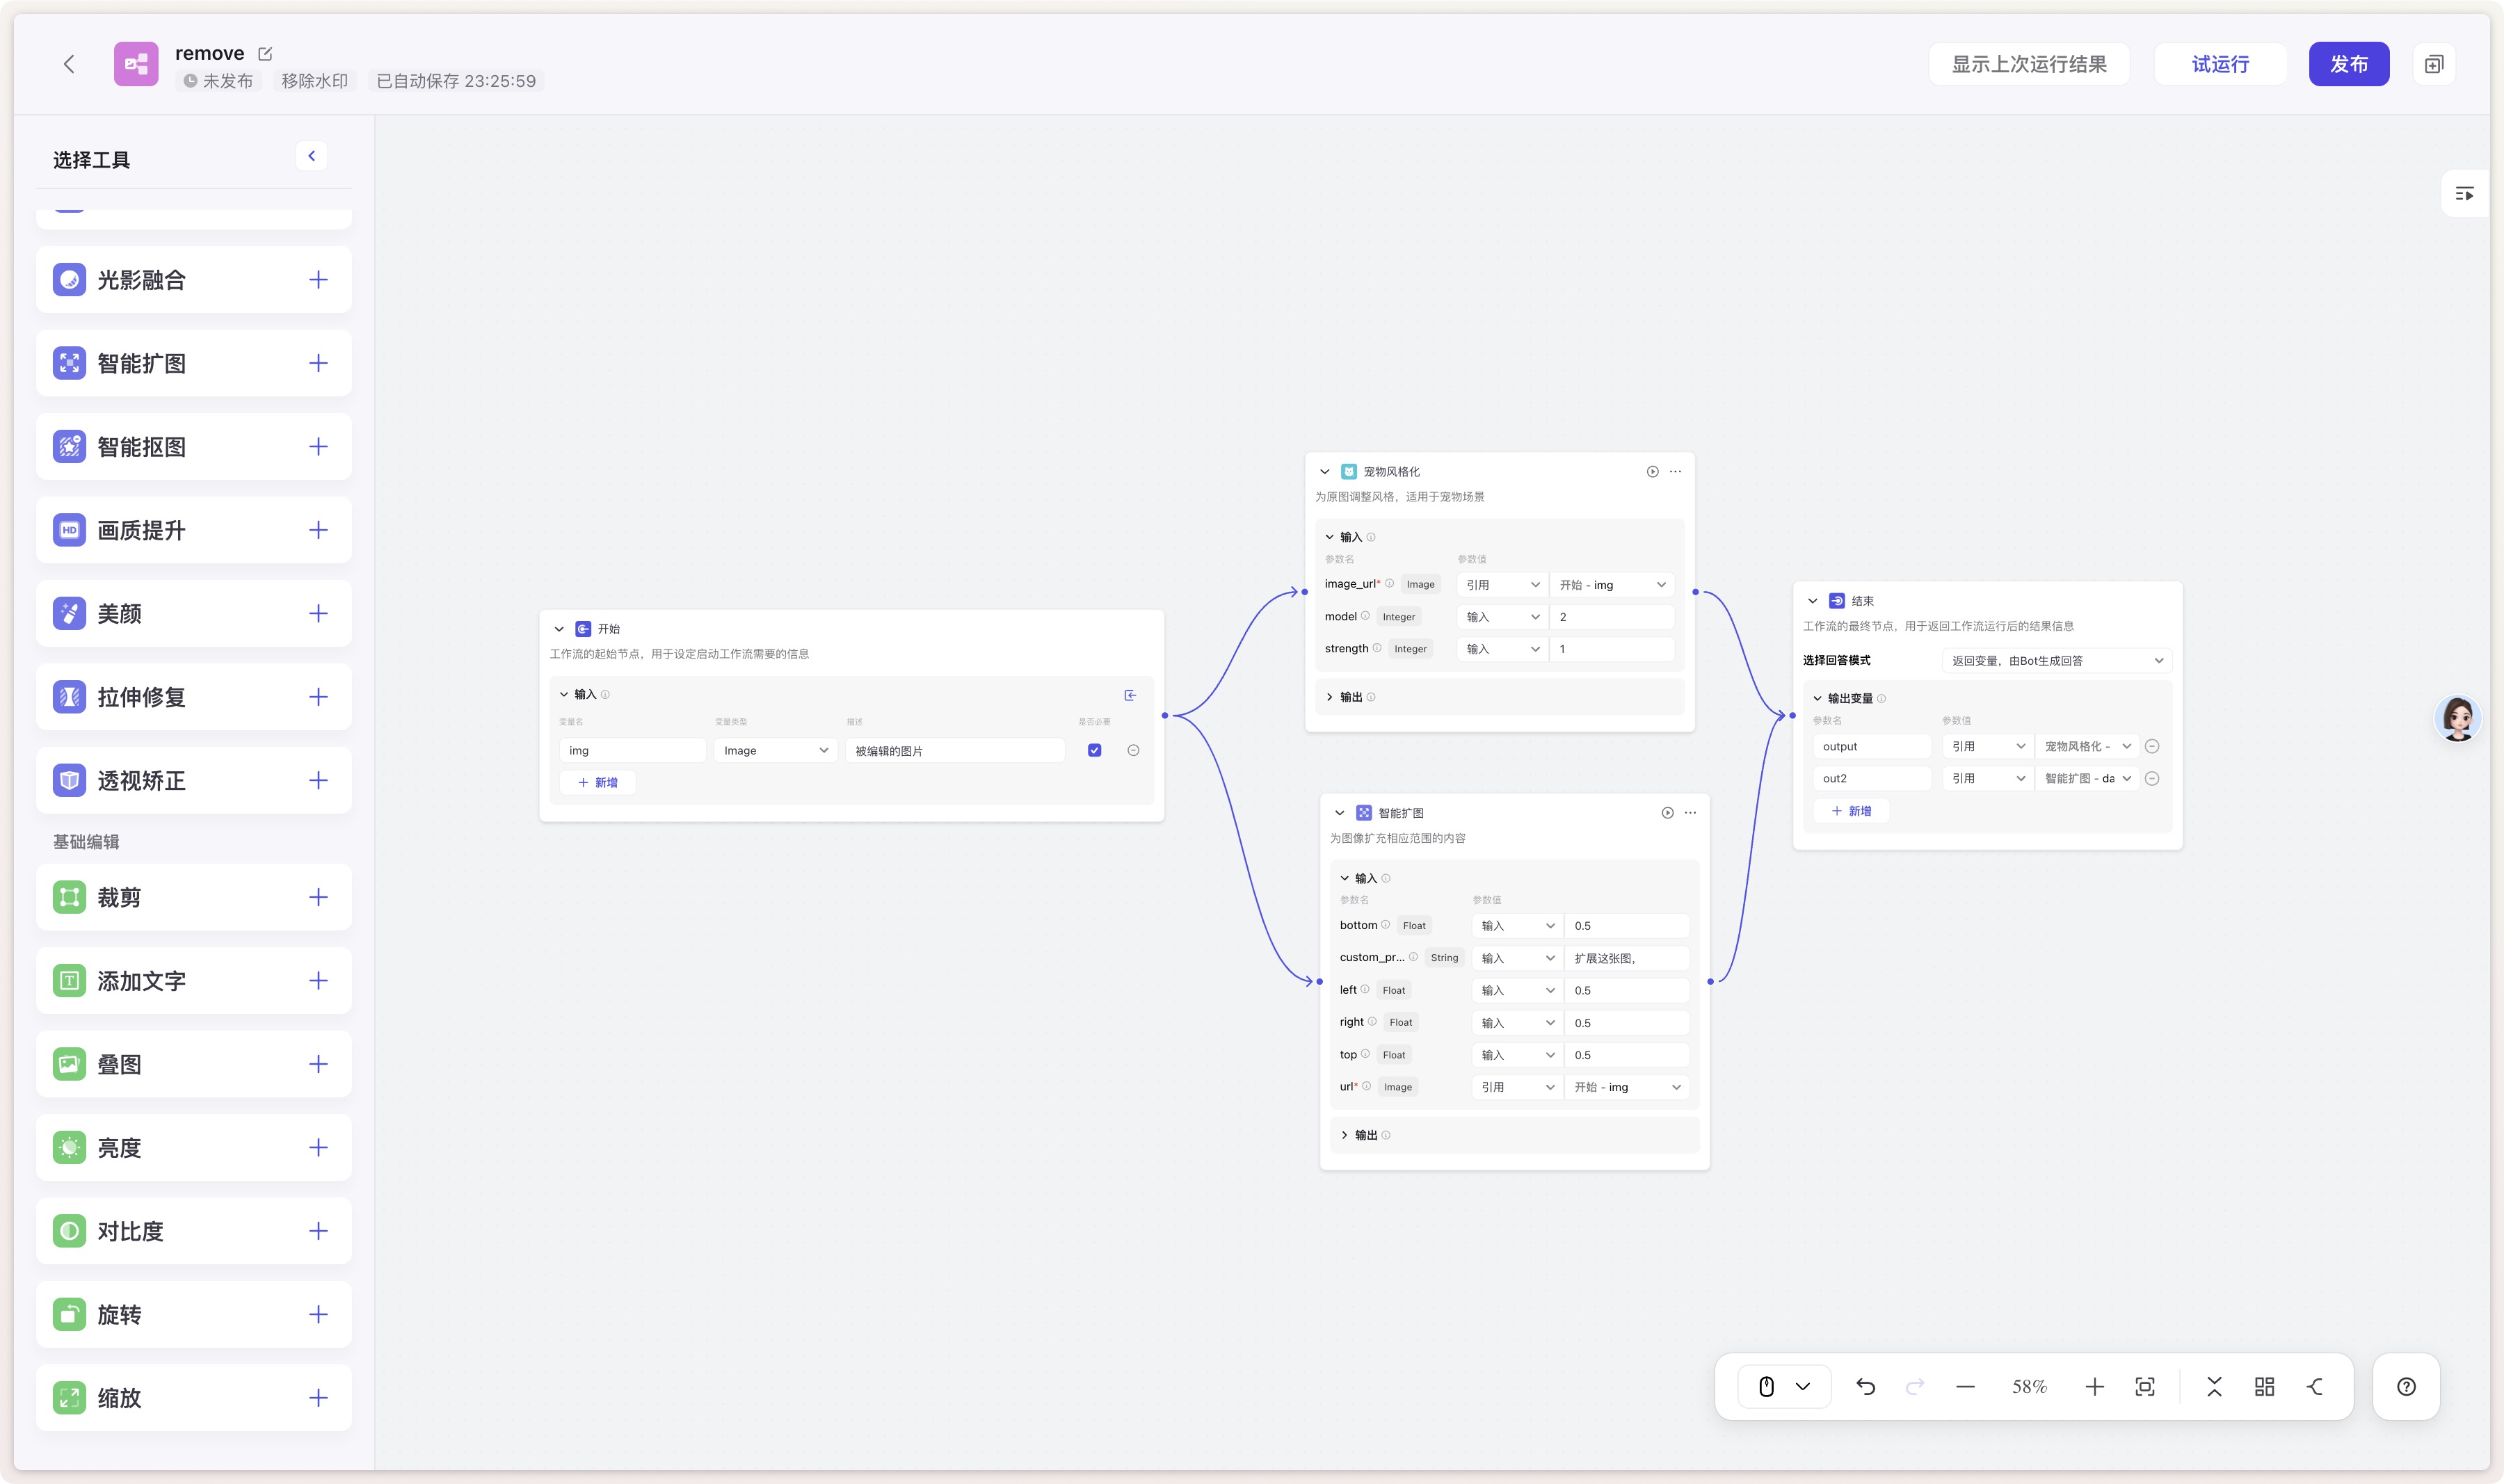The width and height of the screenshot is (2504, 1484).
Task: Click auto-layout grid icon in bottom toolbar
Action: point(2264,1386)
